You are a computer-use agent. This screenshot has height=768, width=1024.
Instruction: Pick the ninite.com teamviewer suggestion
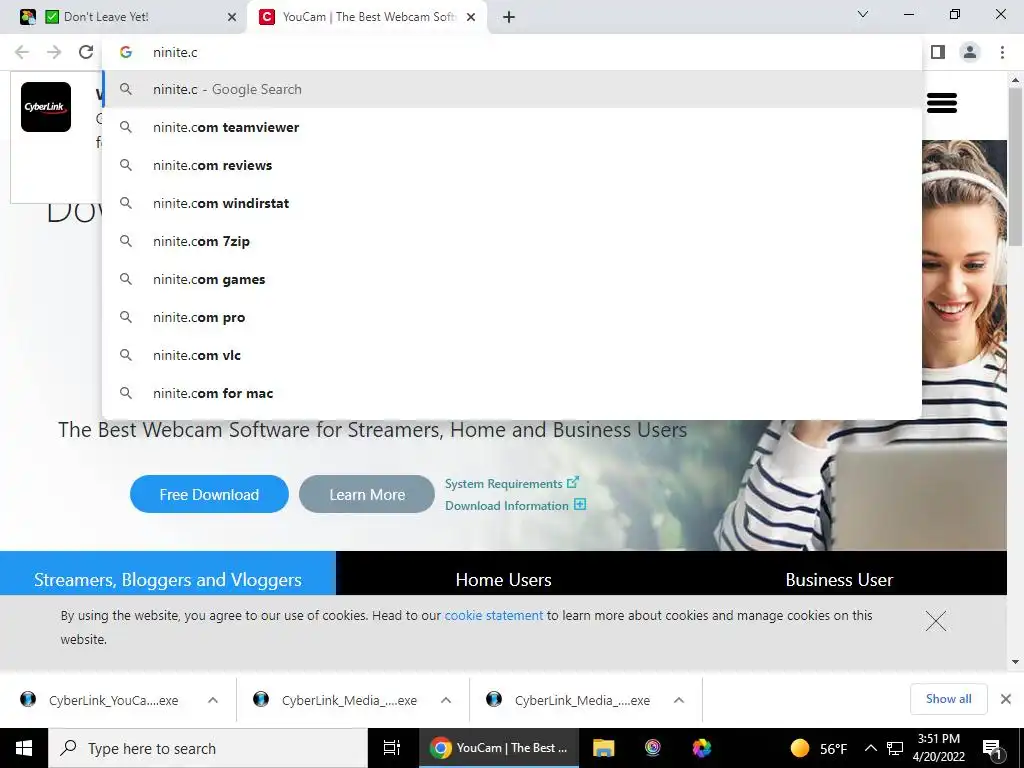click(x=512, y=127)
